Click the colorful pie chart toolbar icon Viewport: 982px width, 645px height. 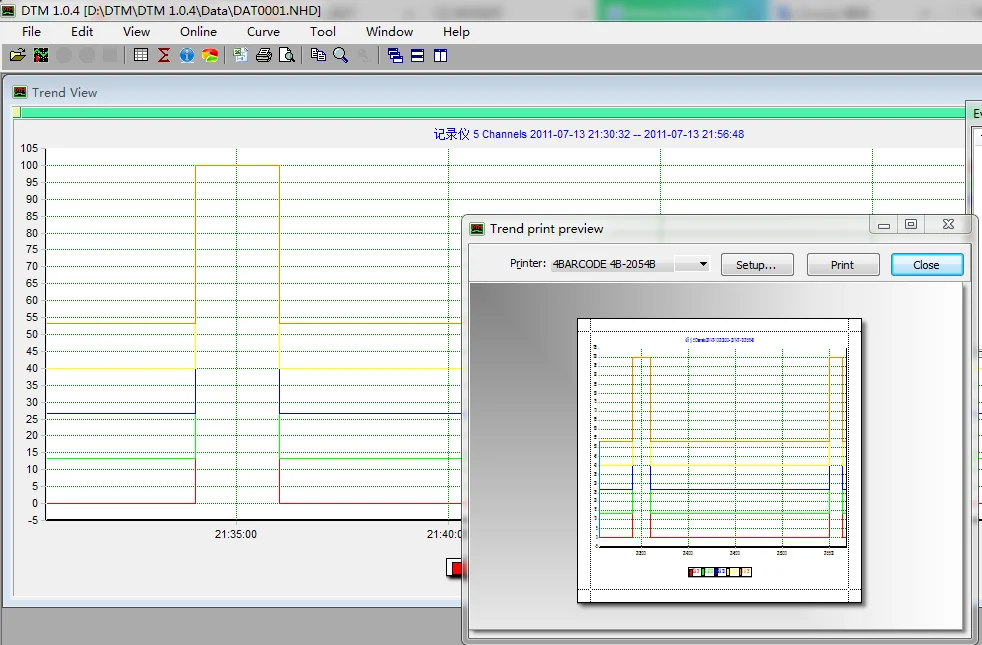click(210, 55)
